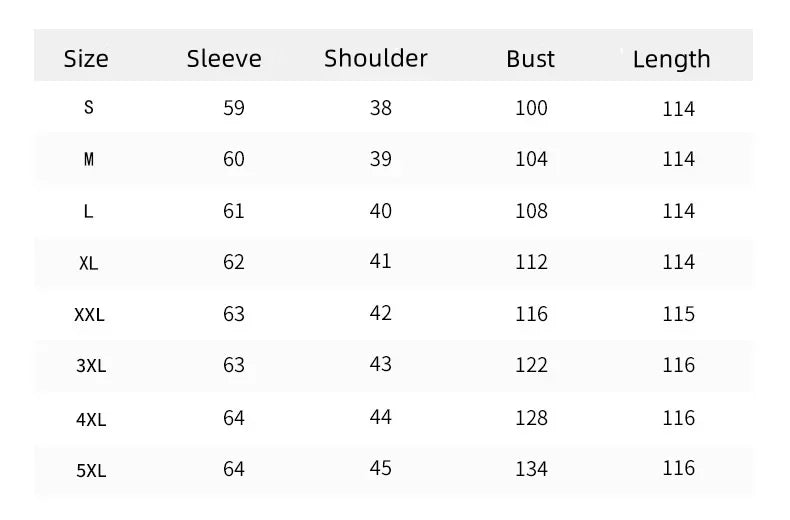Click sleeve value 59 for size S
Viewport: 790px width, 520px height.
[234, 108]
